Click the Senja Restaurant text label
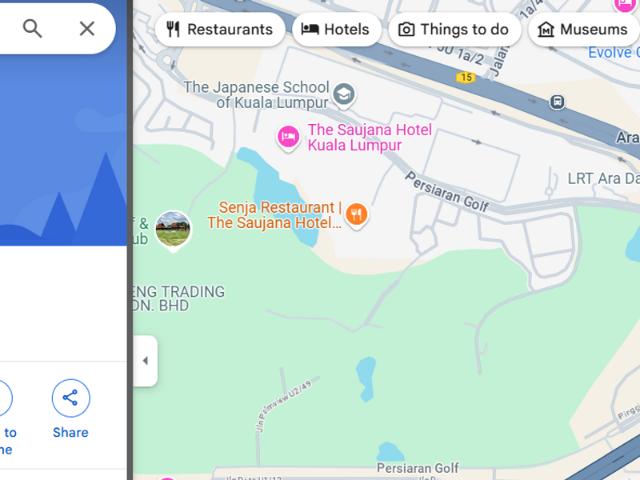 pyautogui.click(x=275, y=215)
